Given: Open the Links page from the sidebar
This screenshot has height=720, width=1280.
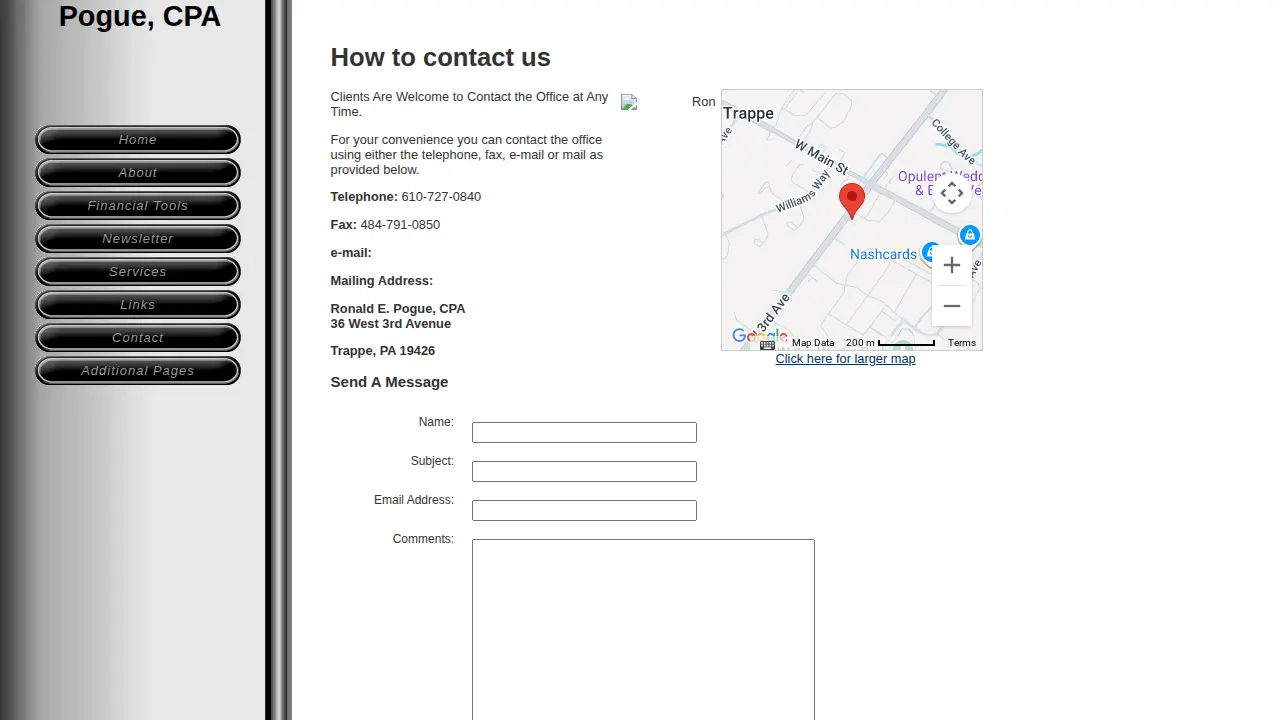Looking at the screenshot, I should coord(138,305).
